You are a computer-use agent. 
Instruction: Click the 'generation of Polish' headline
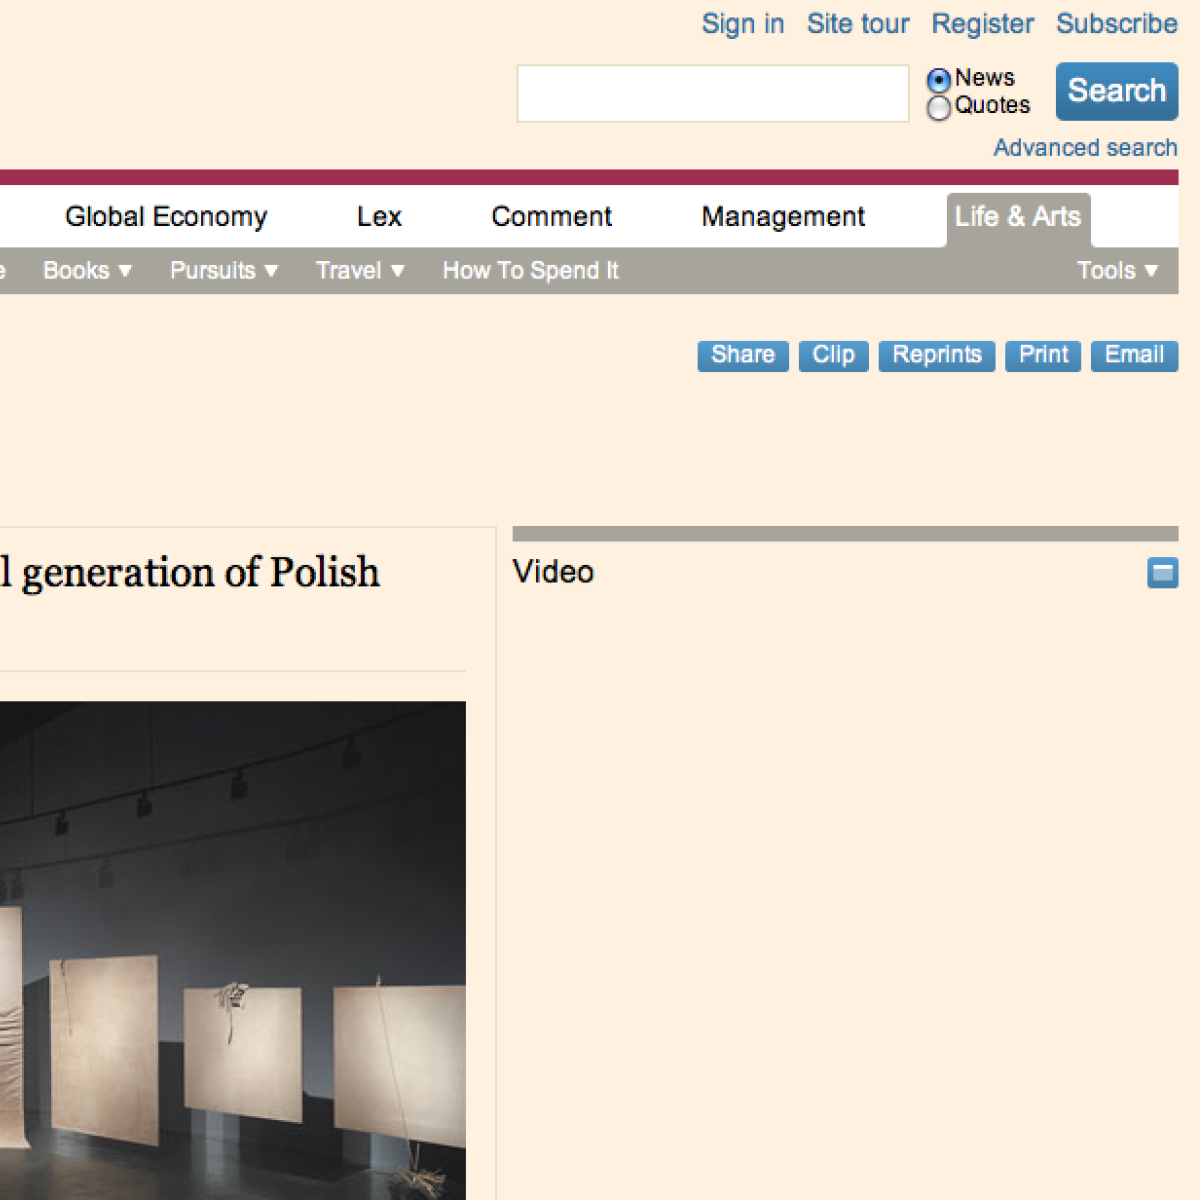click(x=190, y=574)
